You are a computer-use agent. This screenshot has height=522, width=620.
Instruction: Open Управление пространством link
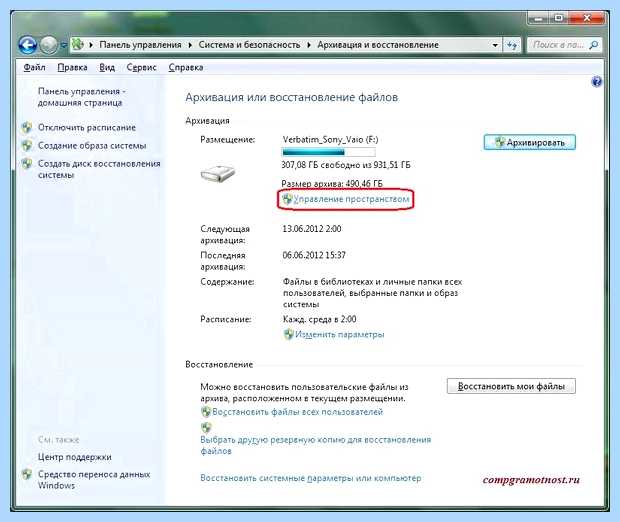[x=351, y=199]
